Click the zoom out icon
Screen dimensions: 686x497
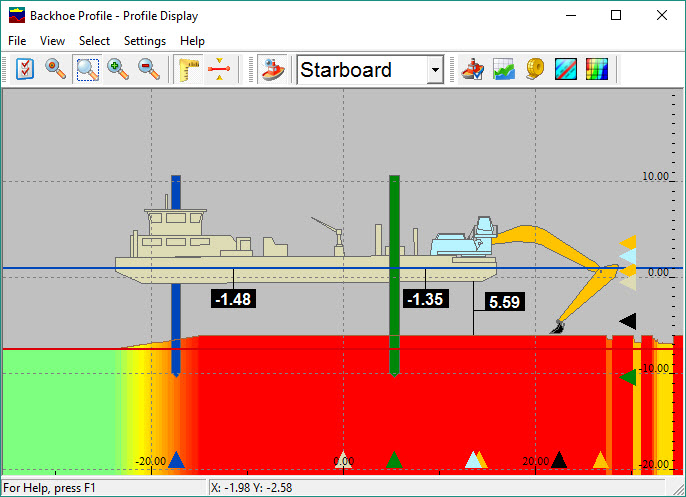[x=149, y=69]
